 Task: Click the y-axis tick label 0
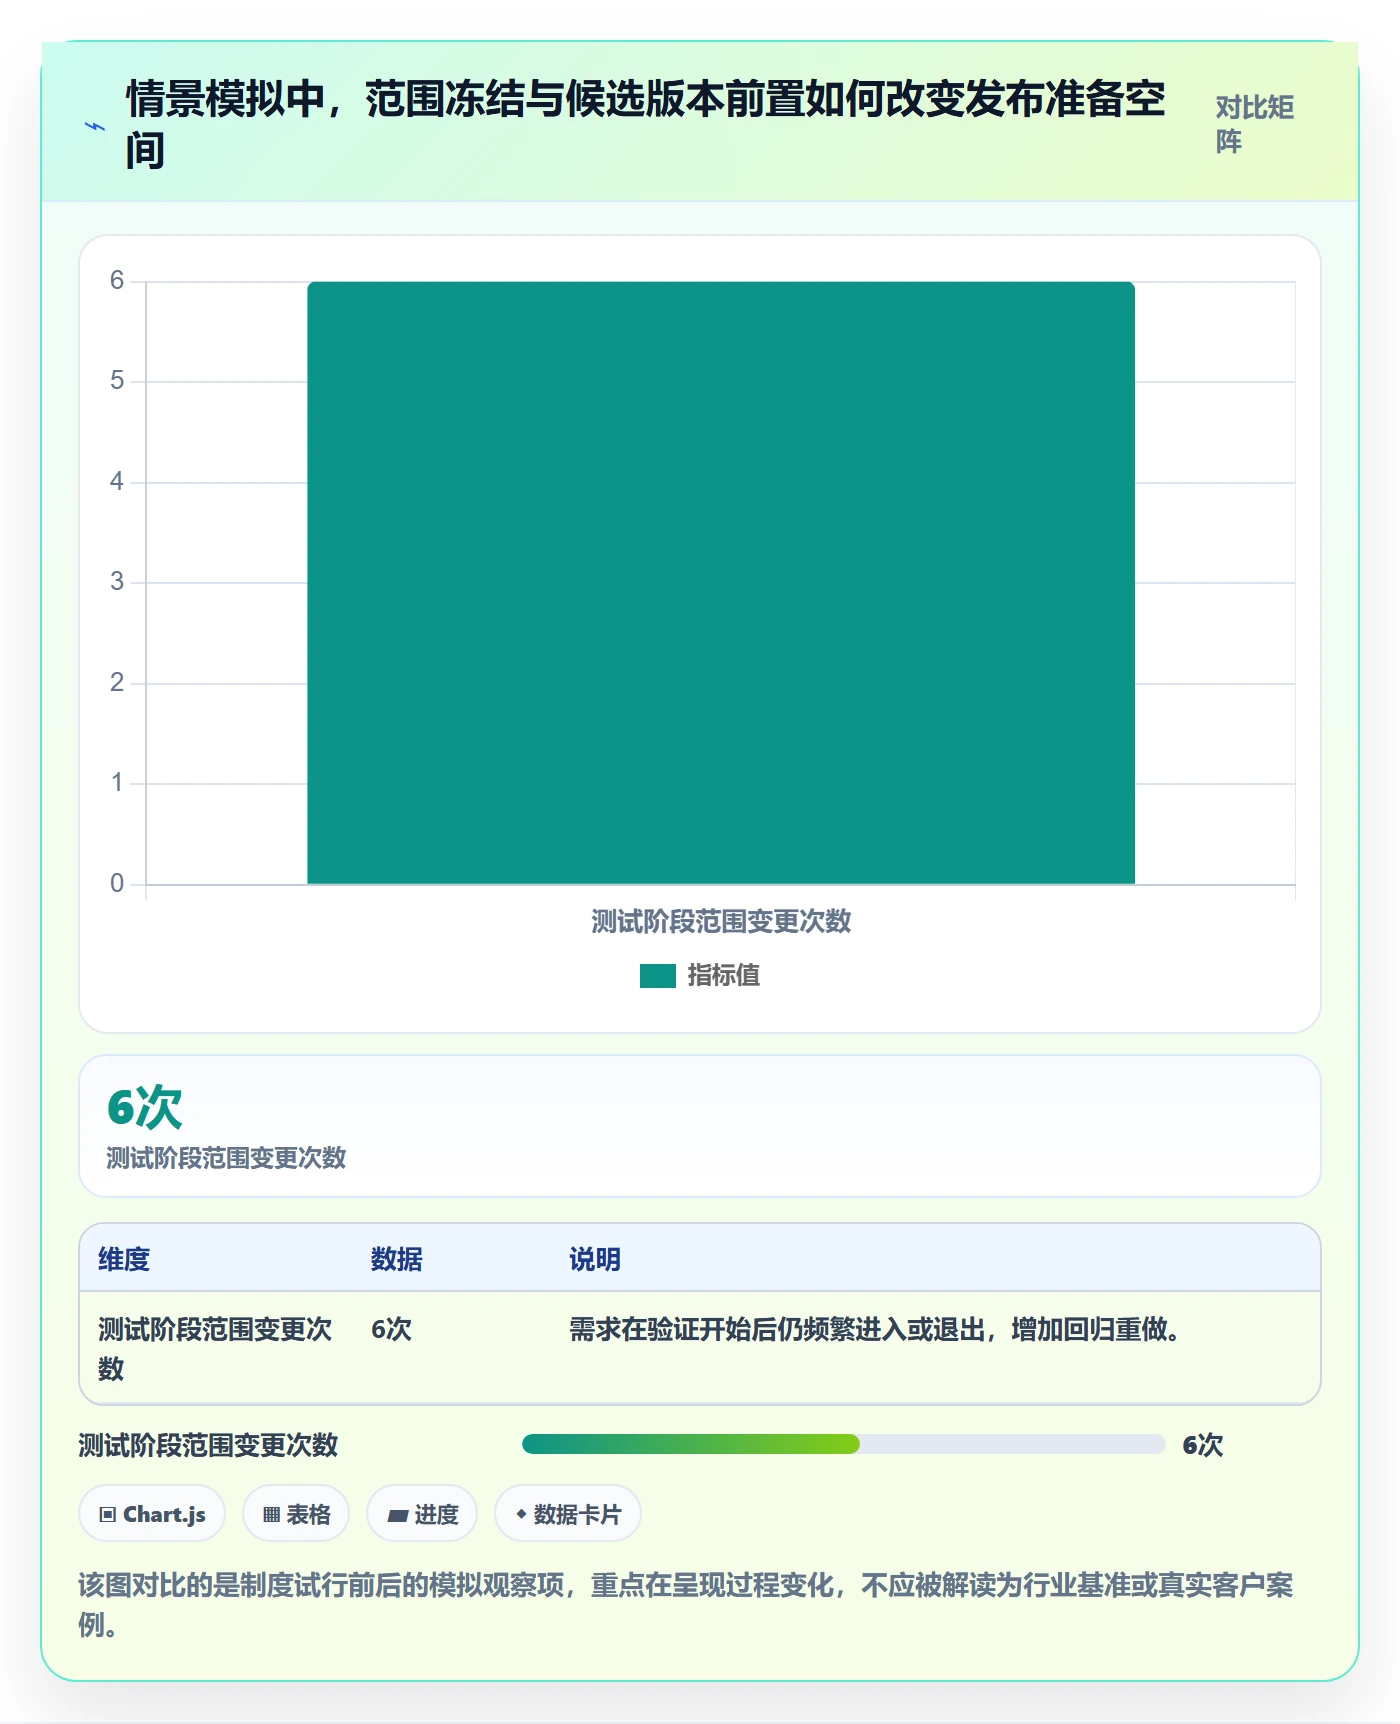[x=117, y=884]
